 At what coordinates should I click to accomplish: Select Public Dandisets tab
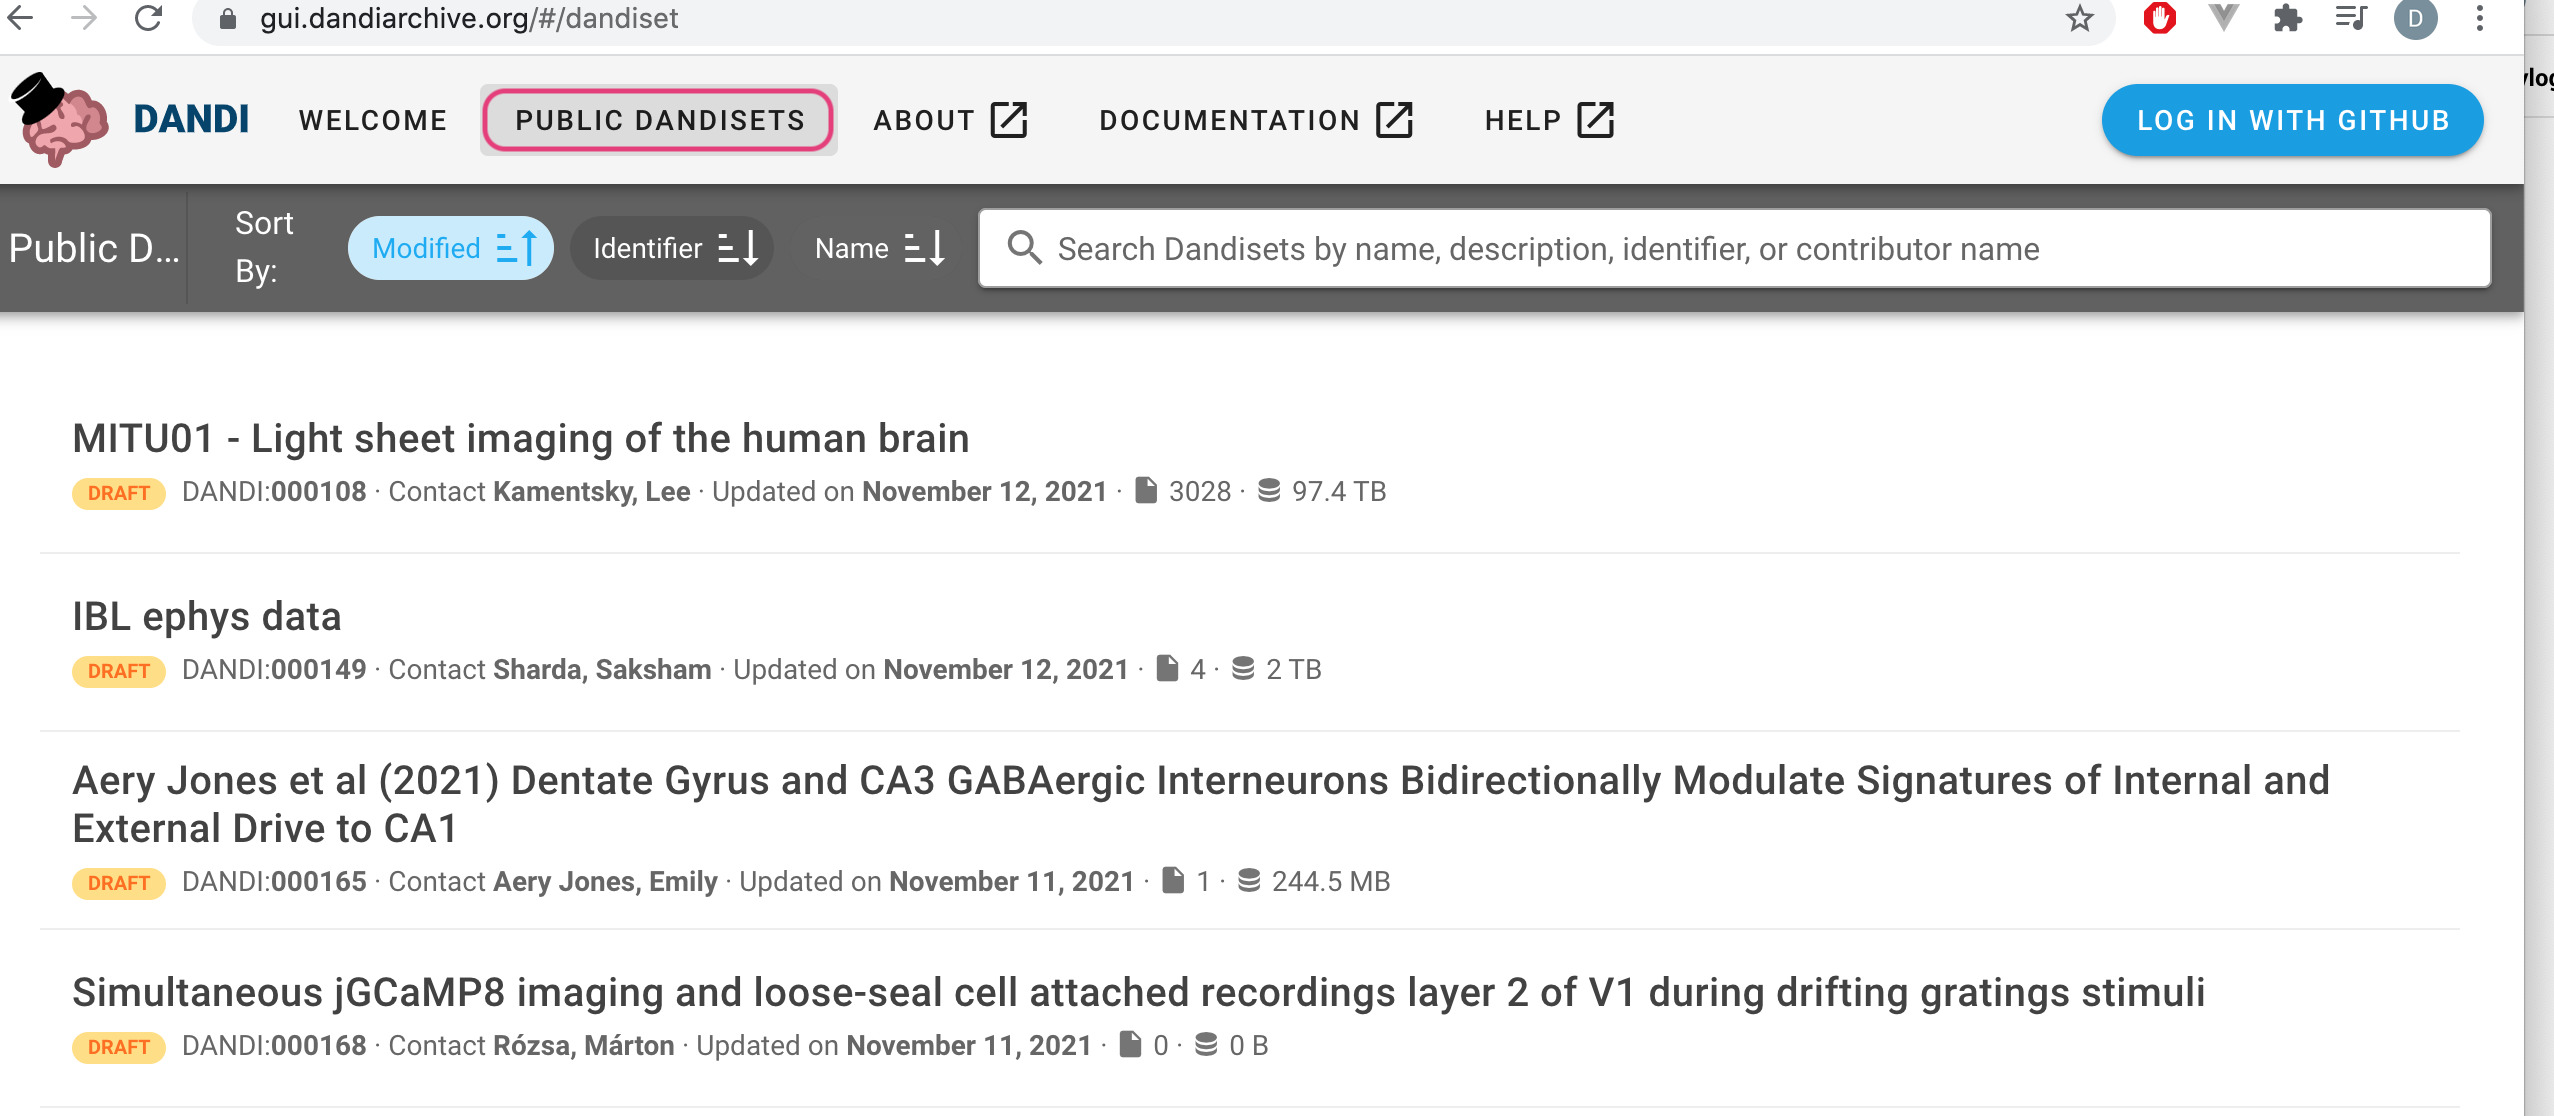pos(659,120)
